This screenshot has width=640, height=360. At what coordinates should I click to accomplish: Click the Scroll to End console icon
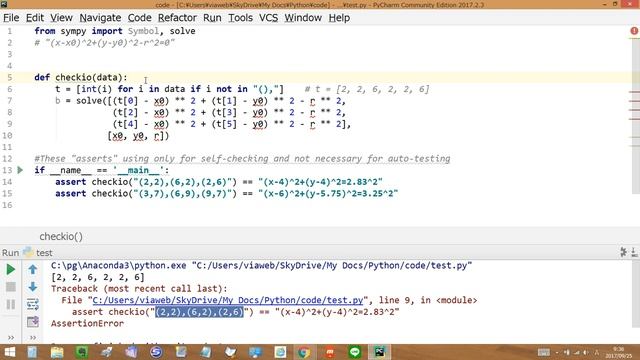[x=33, y=322]
